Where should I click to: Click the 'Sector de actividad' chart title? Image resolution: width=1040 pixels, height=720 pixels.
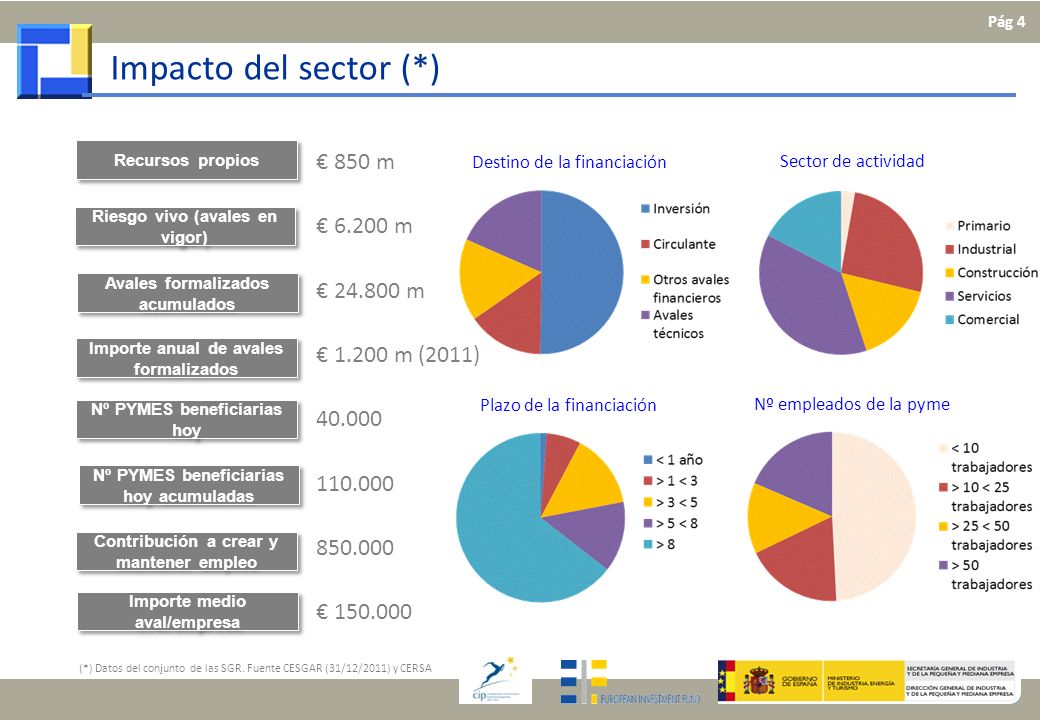pos(852,161)
